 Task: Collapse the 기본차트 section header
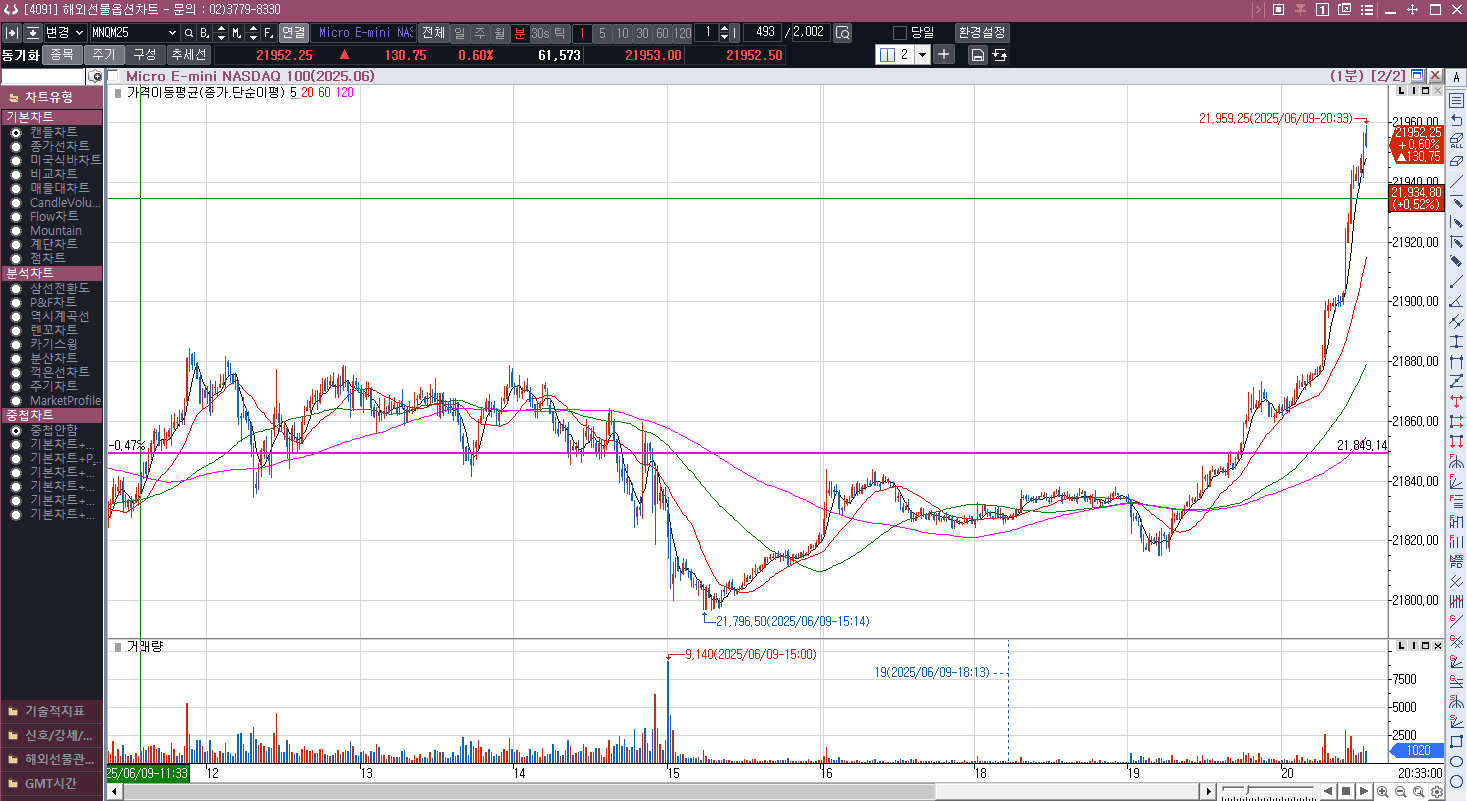pos(52,117)
